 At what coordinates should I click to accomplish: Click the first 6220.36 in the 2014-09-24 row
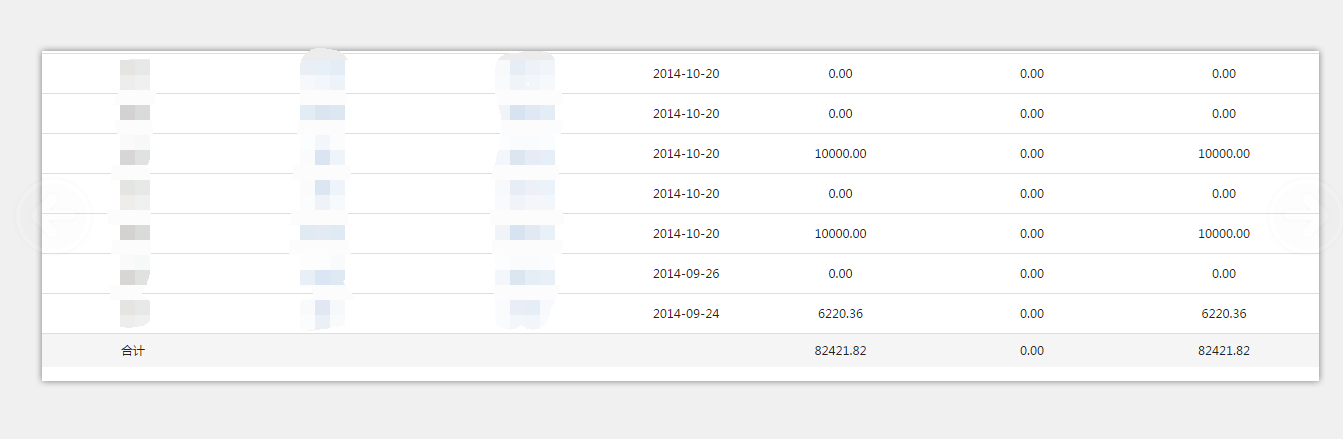(x=840, y=313)
